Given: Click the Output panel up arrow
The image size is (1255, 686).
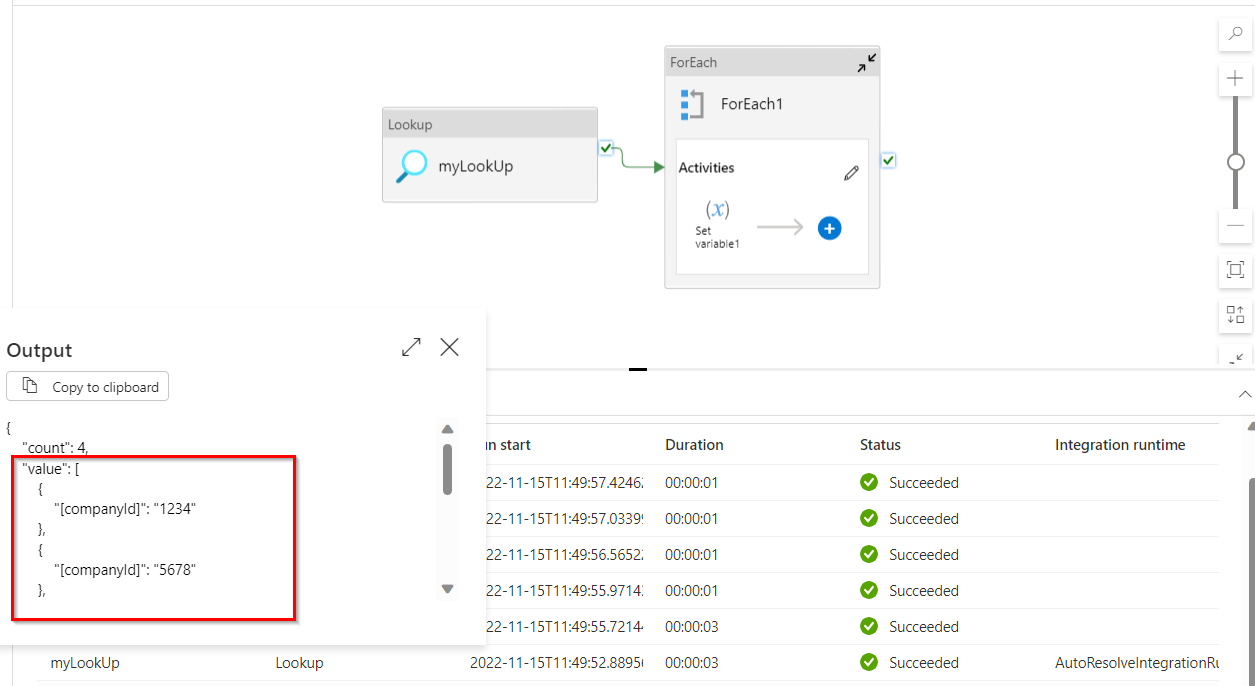Looking at the screenshot, I should coord(448,429).
